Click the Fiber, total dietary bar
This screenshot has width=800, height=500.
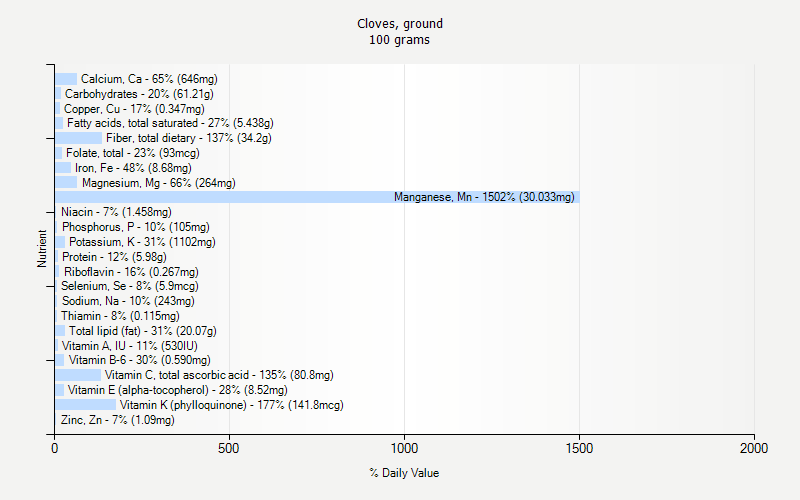(78, 138)
